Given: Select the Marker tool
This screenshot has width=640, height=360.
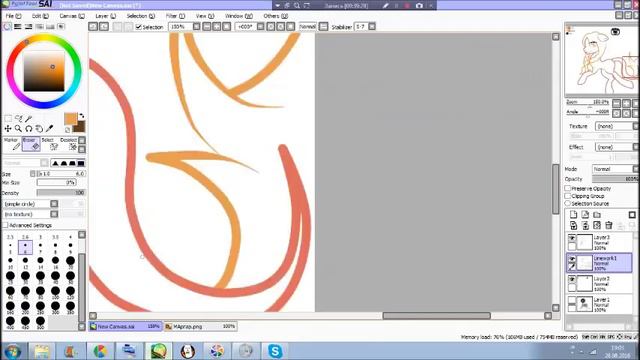Looking at the screenshot, I should [11, 144].
